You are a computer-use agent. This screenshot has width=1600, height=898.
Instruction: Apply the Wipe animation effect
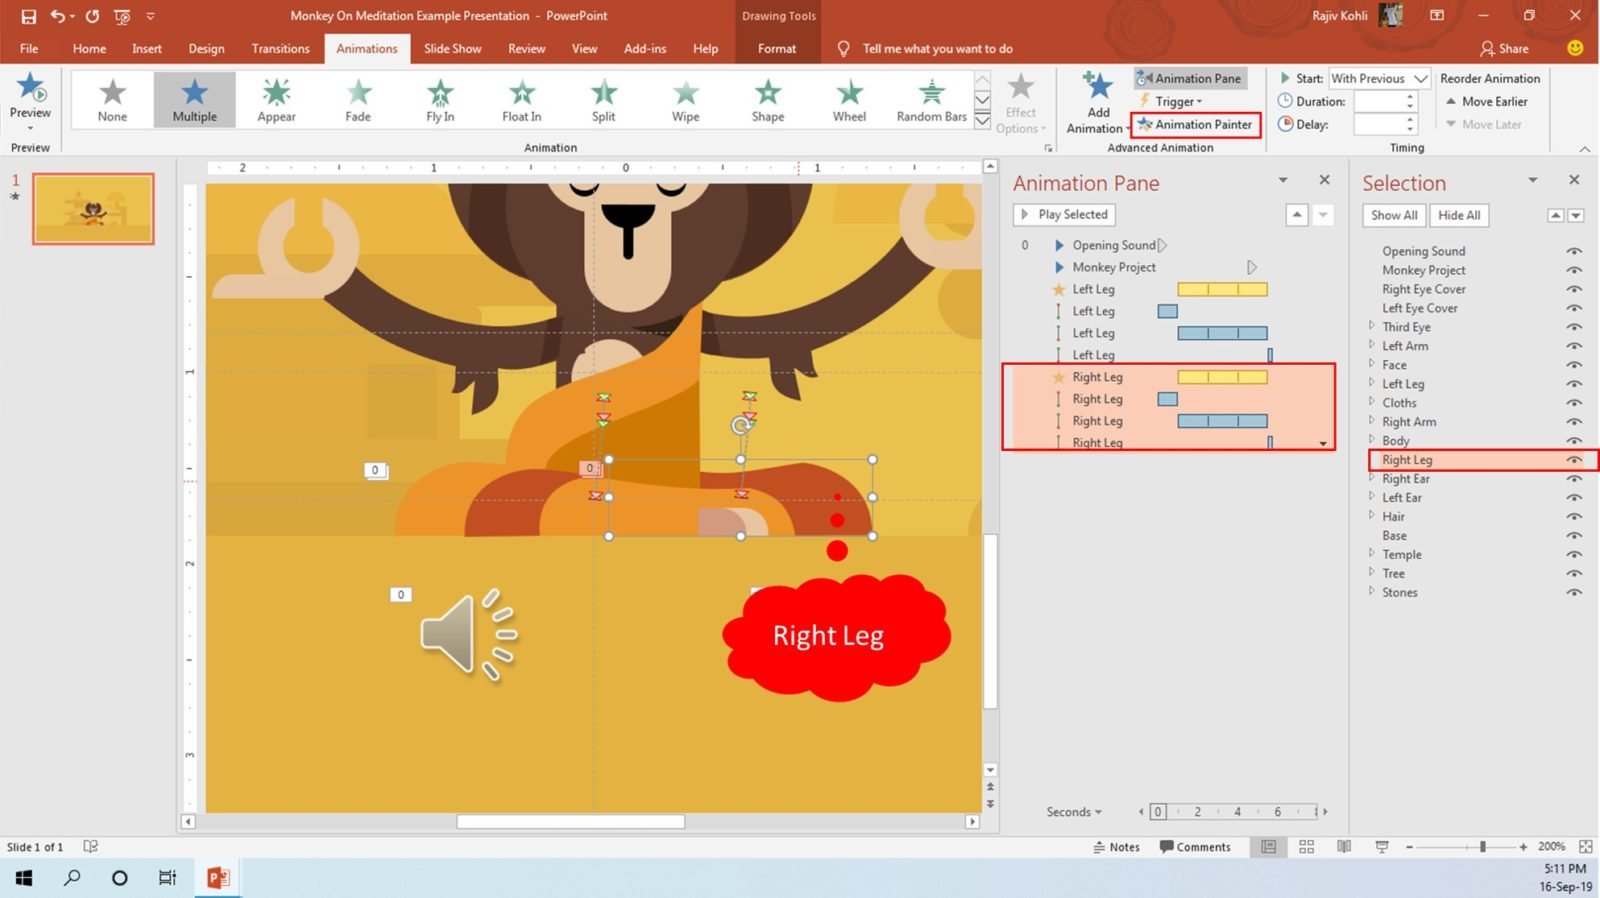[x=686, y=99]
